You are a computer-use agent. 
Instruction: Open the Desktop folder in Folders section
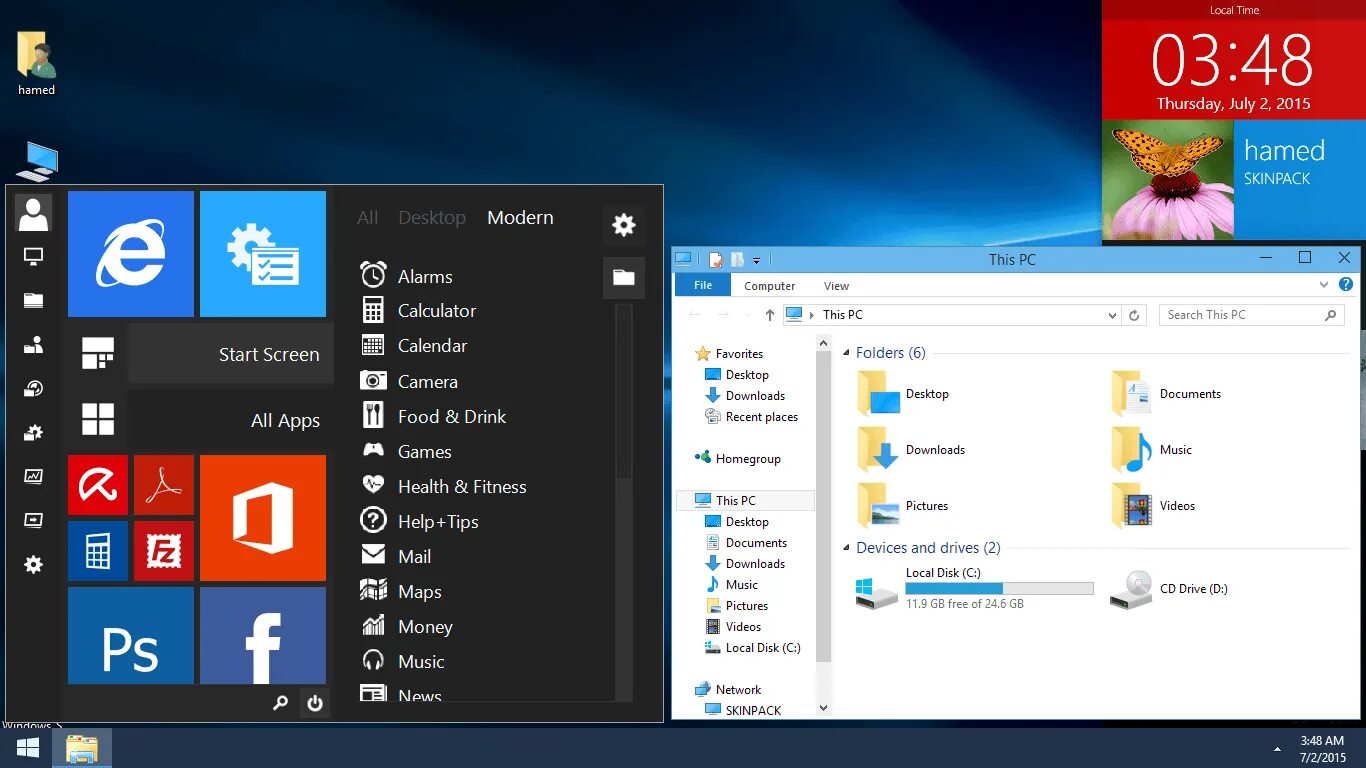pyautogui.click(x=904, y=394)
